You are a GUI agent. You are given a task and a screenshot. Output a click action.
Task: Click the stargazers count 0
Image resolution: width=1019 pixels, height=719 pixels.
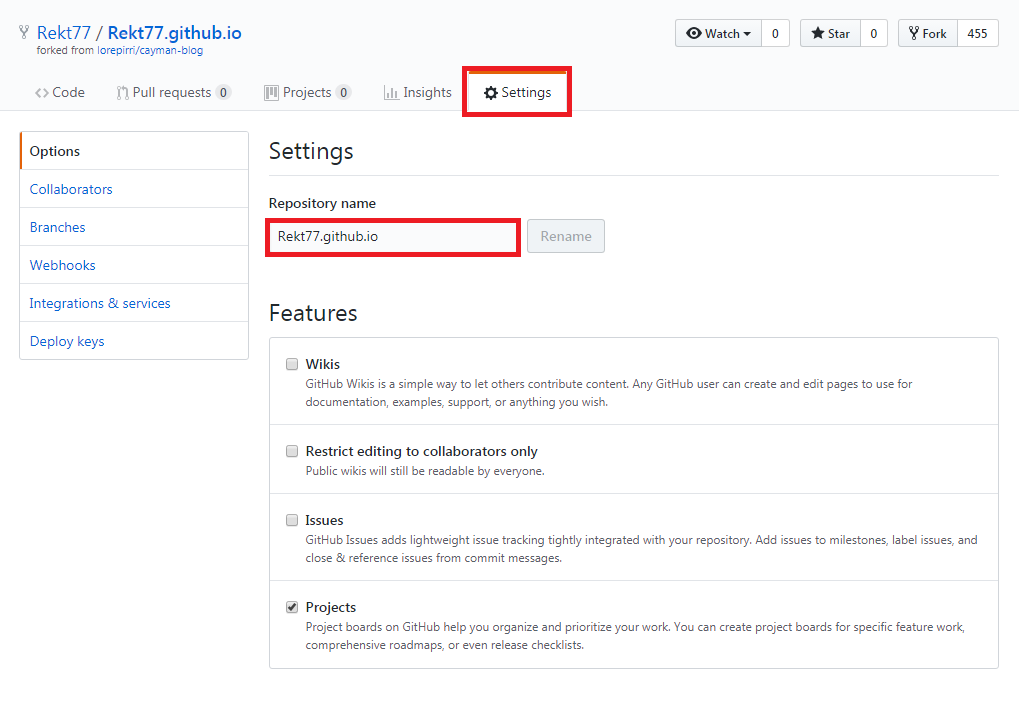(874, 33)
